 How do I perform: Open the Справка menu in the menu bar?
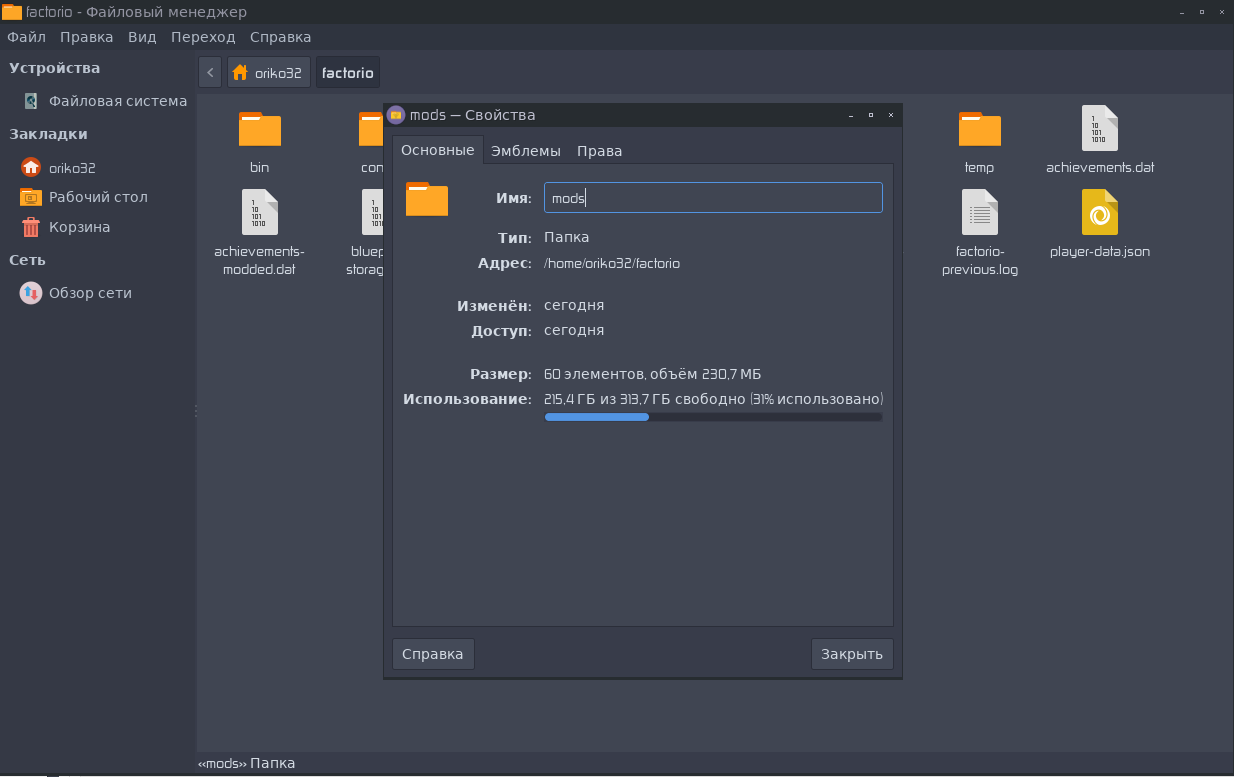pyautogui.click(x=280, y=37)
